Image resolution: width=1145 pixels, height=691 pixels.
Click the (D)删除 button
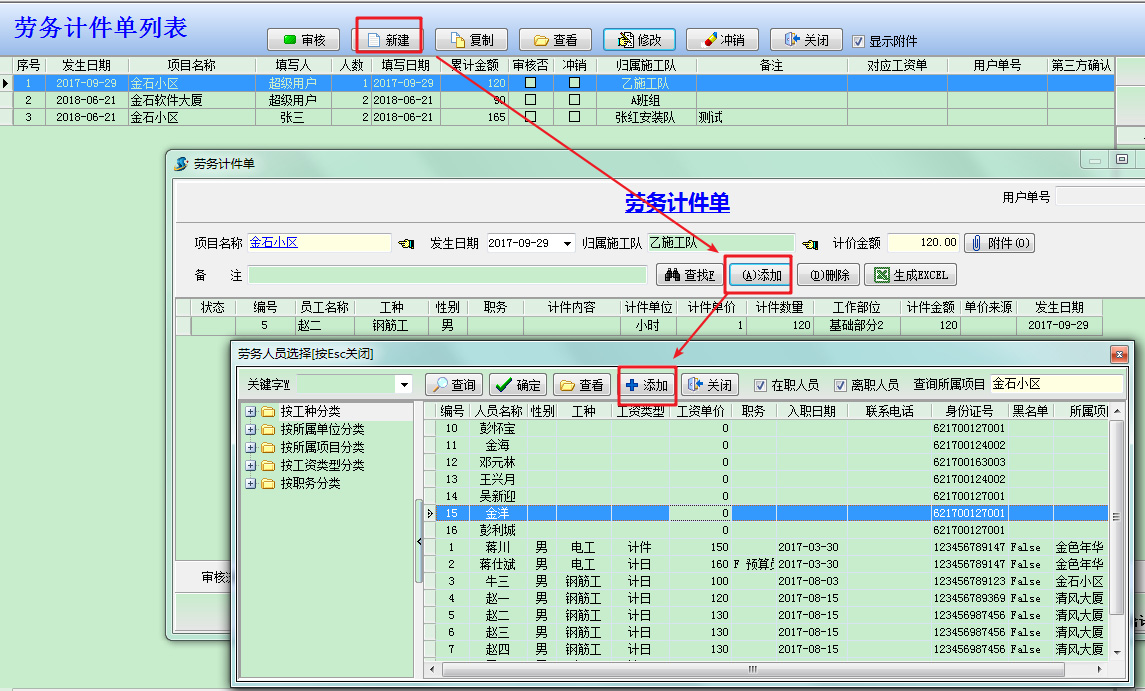click(830, 275)
